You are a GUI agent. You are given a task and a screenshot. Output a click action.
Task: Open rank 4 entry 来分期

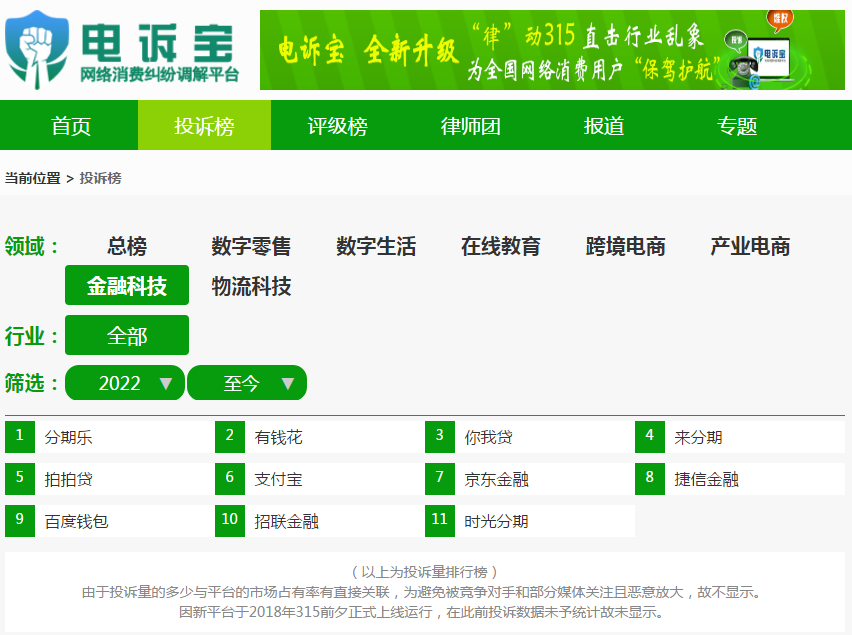point(740,437)
